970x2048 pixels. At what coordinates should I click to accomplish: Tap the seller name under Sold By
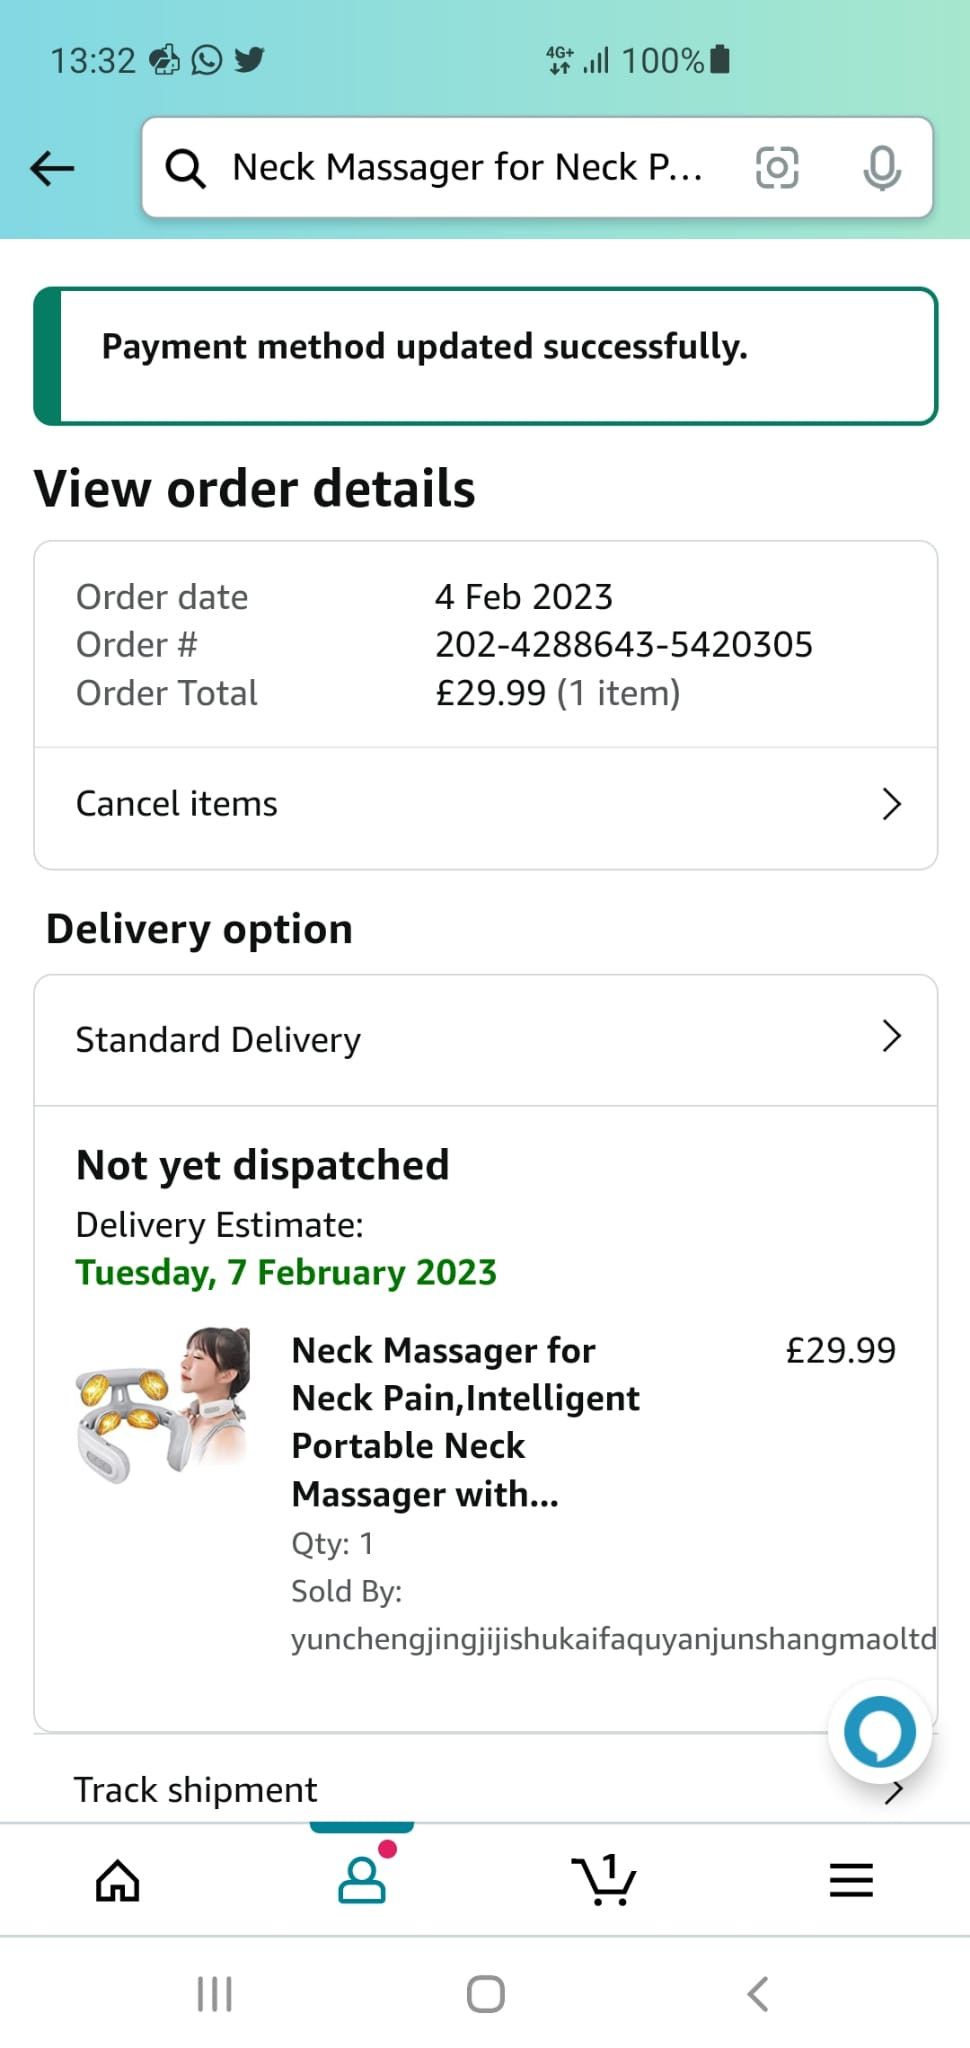tap(612, 1639)
